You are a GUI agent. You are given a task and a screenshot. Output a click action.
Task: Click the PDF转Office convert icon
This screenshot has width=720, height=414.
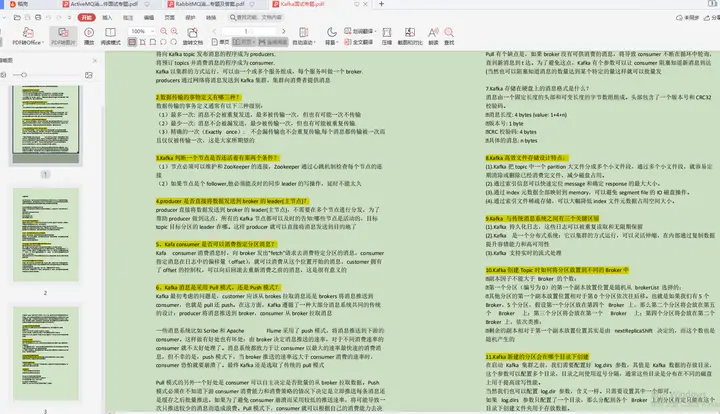28,33
